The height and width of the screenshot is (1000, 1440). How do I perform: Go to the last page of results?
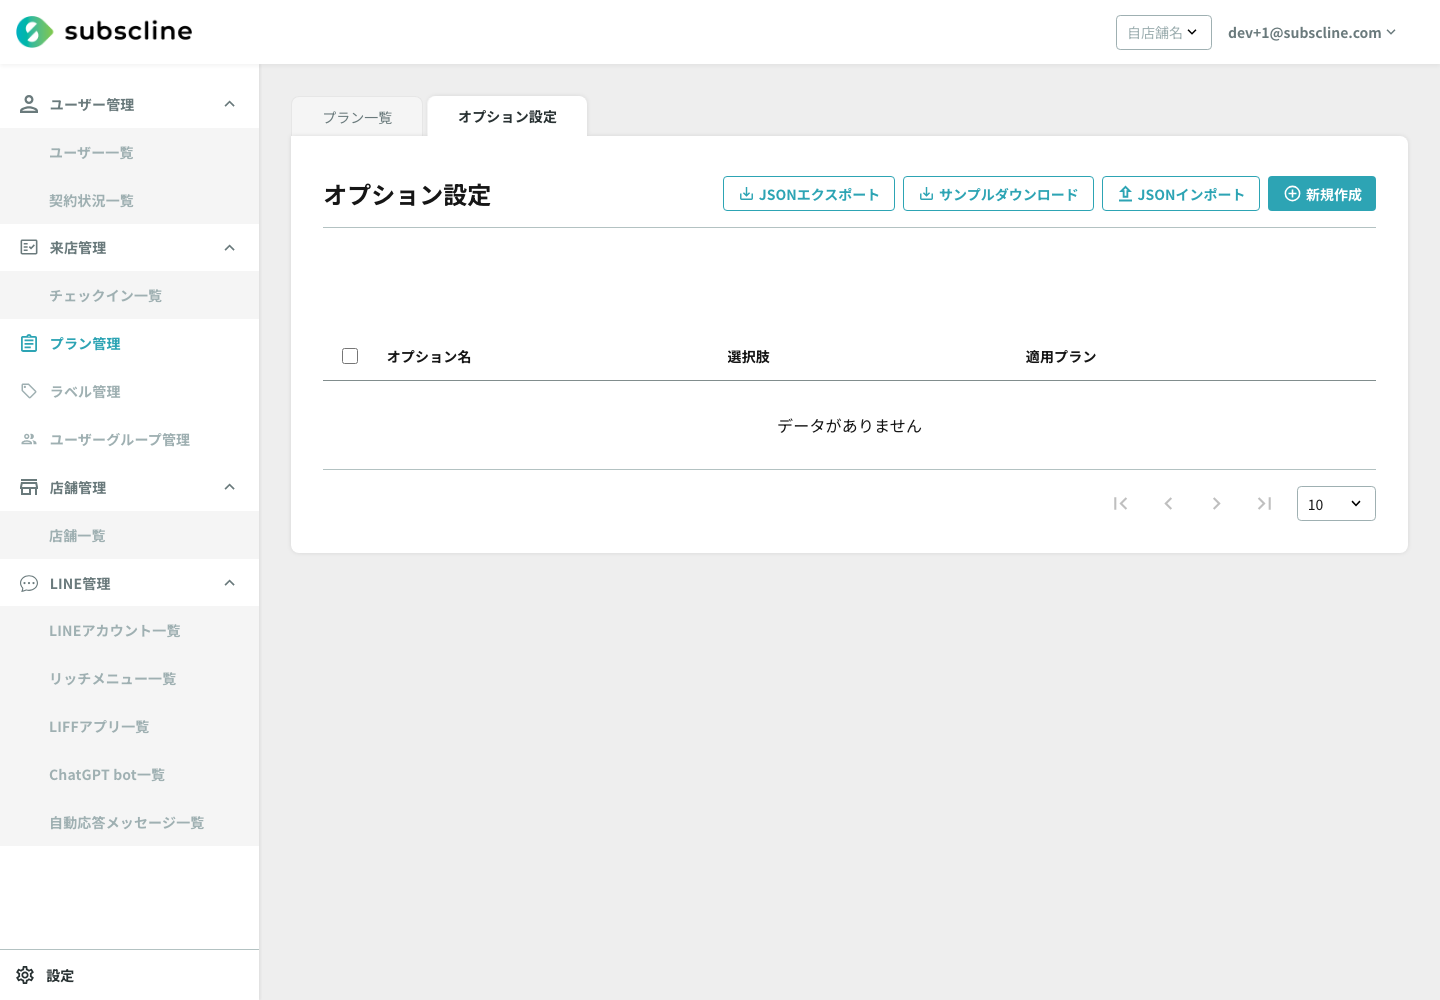point(1264,503)
